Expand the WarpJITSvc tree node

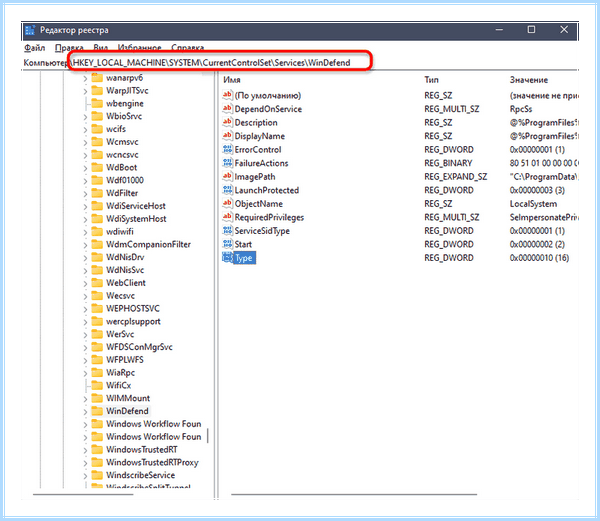tap(85, 91)
